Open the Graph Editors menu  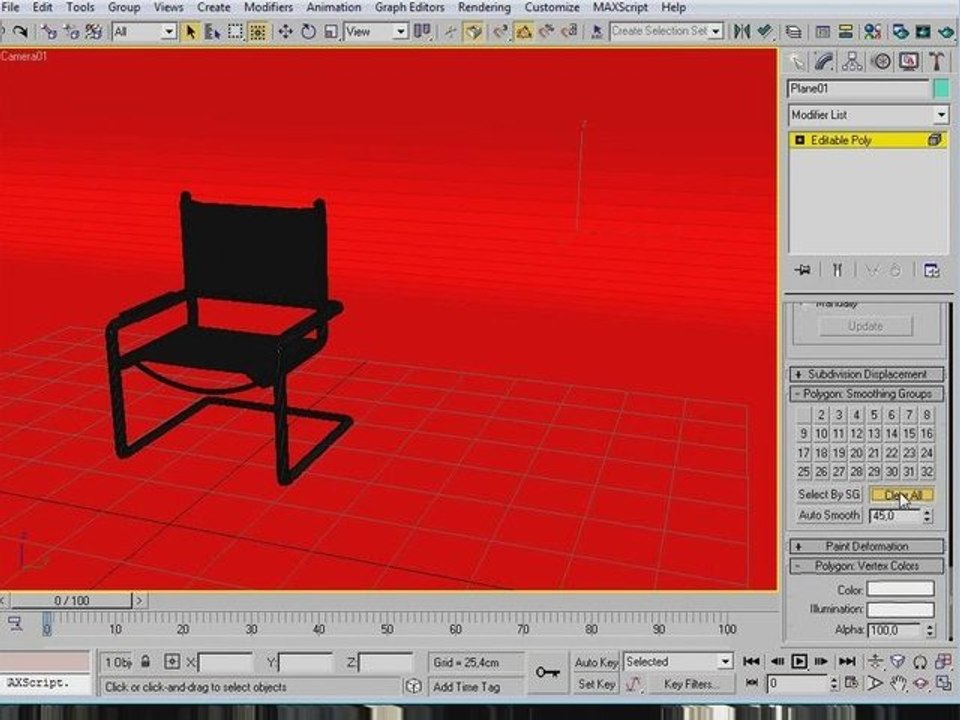410,7
